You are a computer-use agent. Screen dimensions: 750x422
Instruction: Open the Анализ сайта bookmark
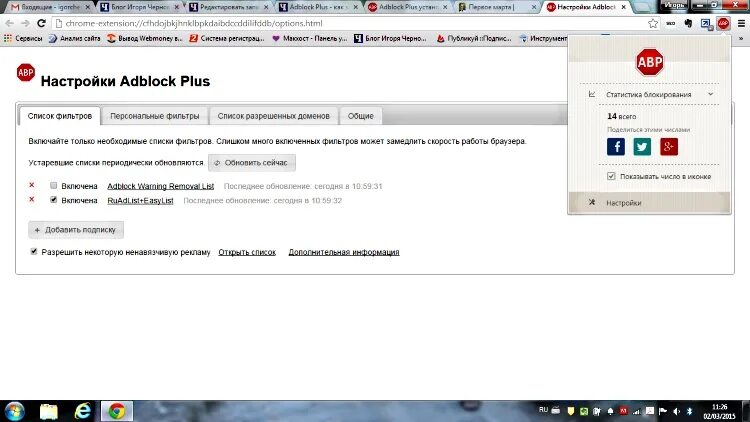pos(75,38)
